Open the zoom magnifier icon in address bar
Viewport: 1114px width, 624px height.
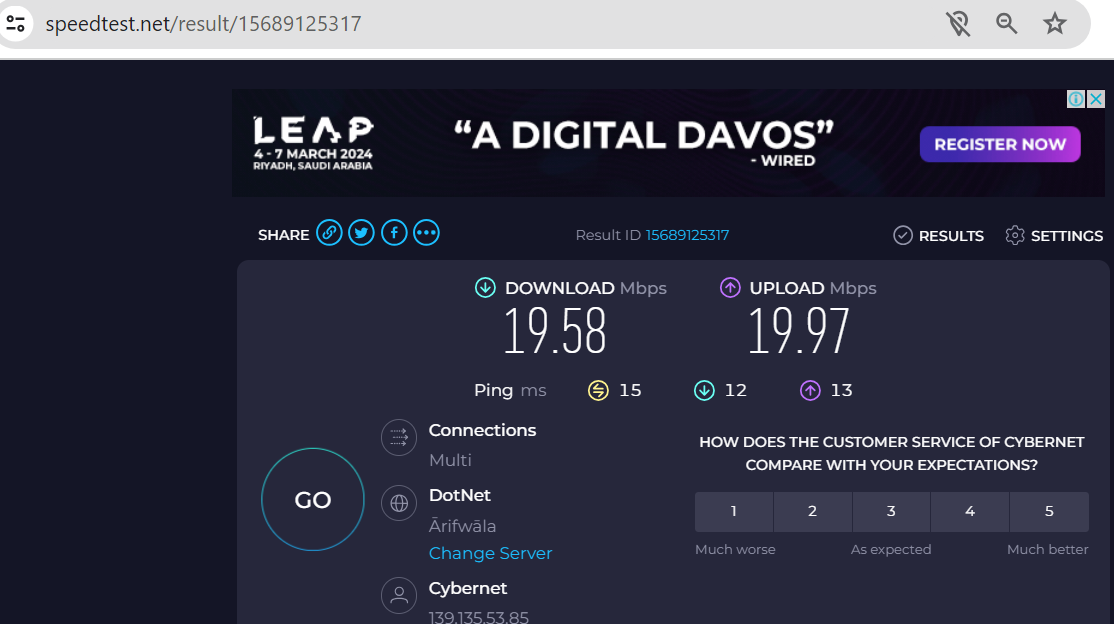pos(1006,23)
